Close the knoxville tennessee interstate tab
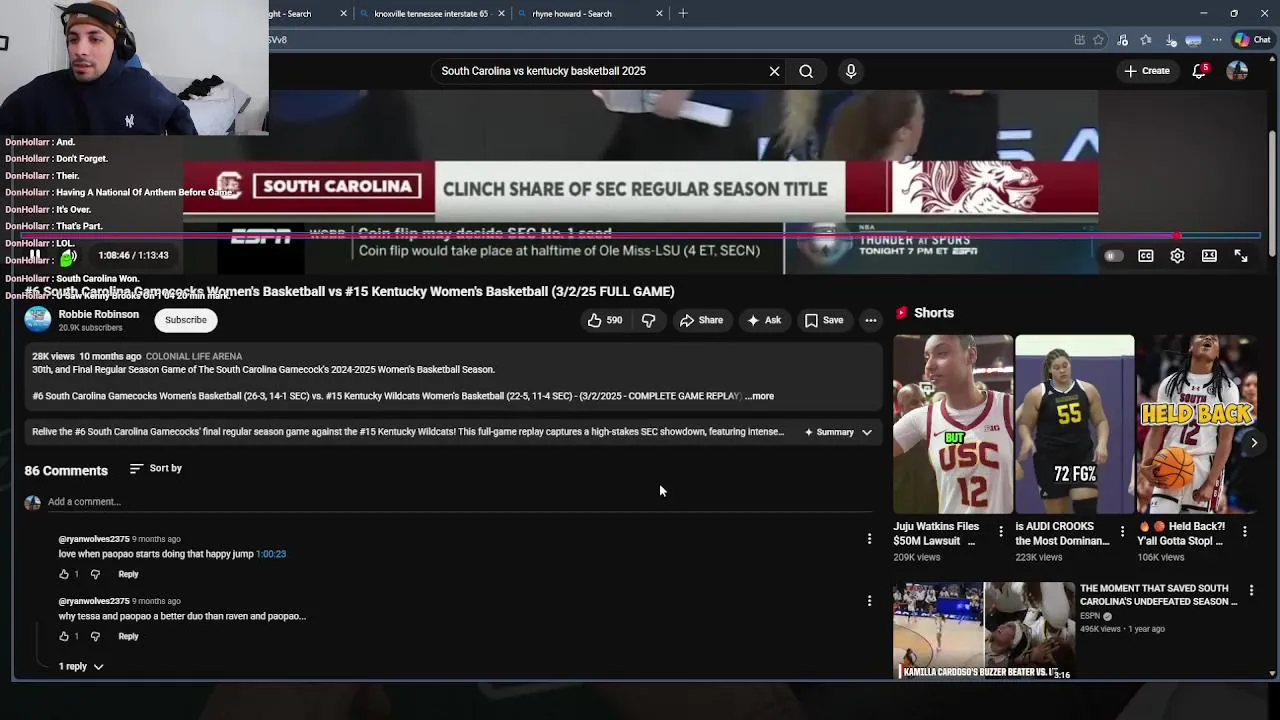1280x720 pixels. click(x=501, y=13)
